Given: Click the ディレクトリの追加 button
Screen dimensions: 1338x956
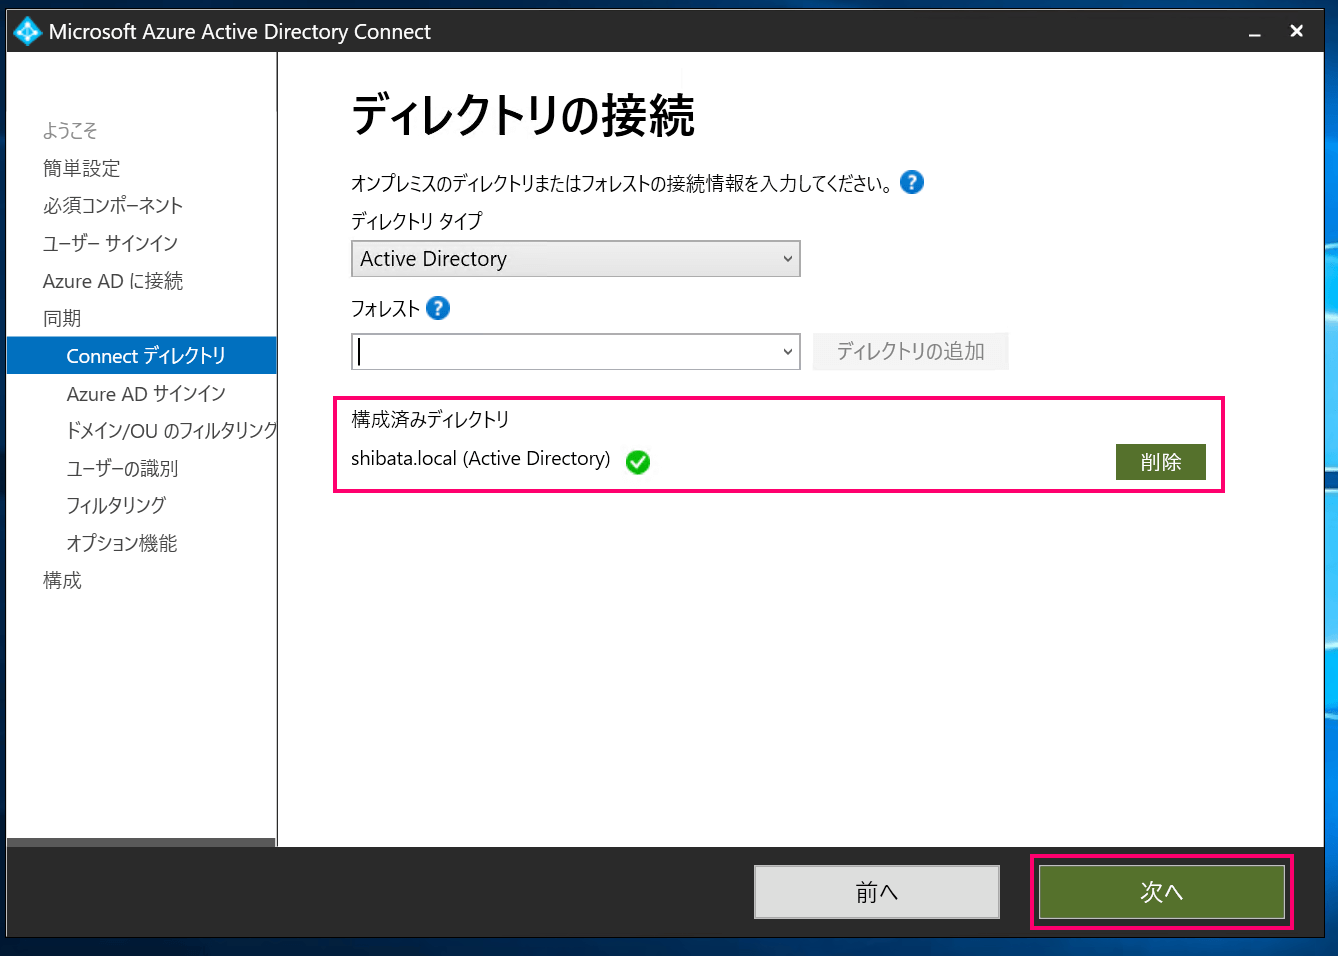Looking at the screenshot, I should (910, 351).
